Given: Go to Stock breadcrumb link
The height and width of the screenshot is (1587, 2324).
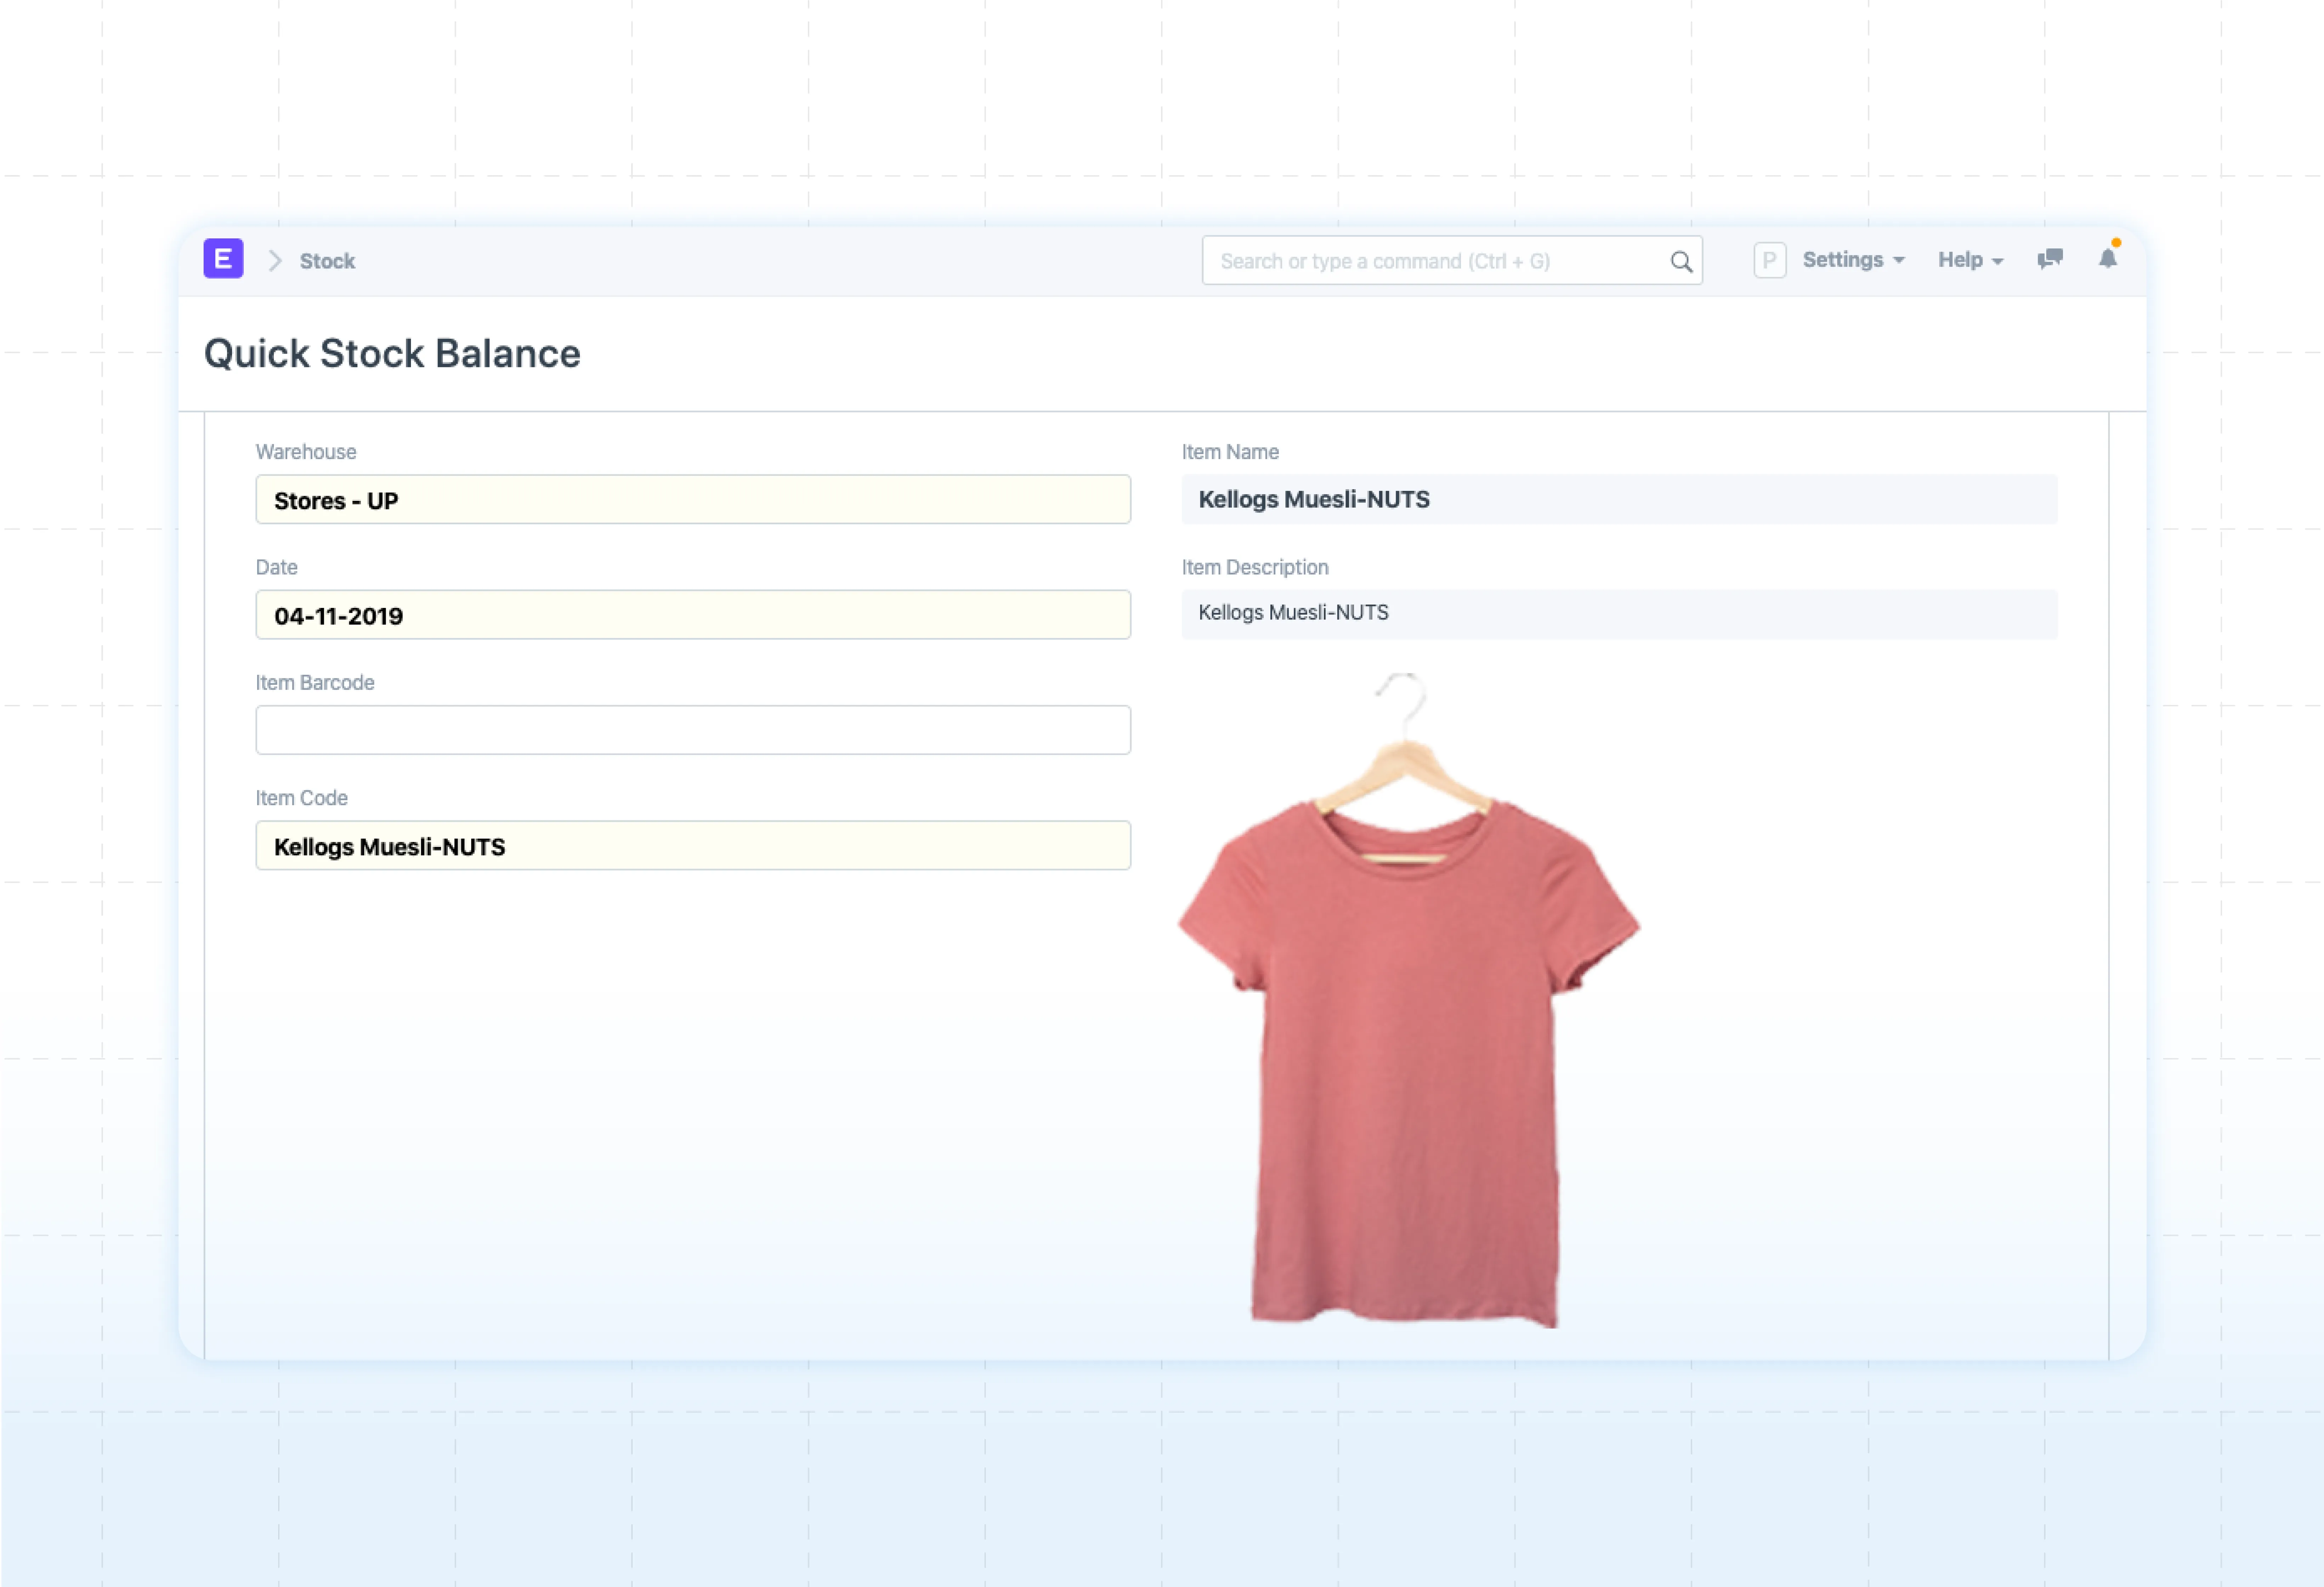Looking at the screenshot, I should point(327,261).
